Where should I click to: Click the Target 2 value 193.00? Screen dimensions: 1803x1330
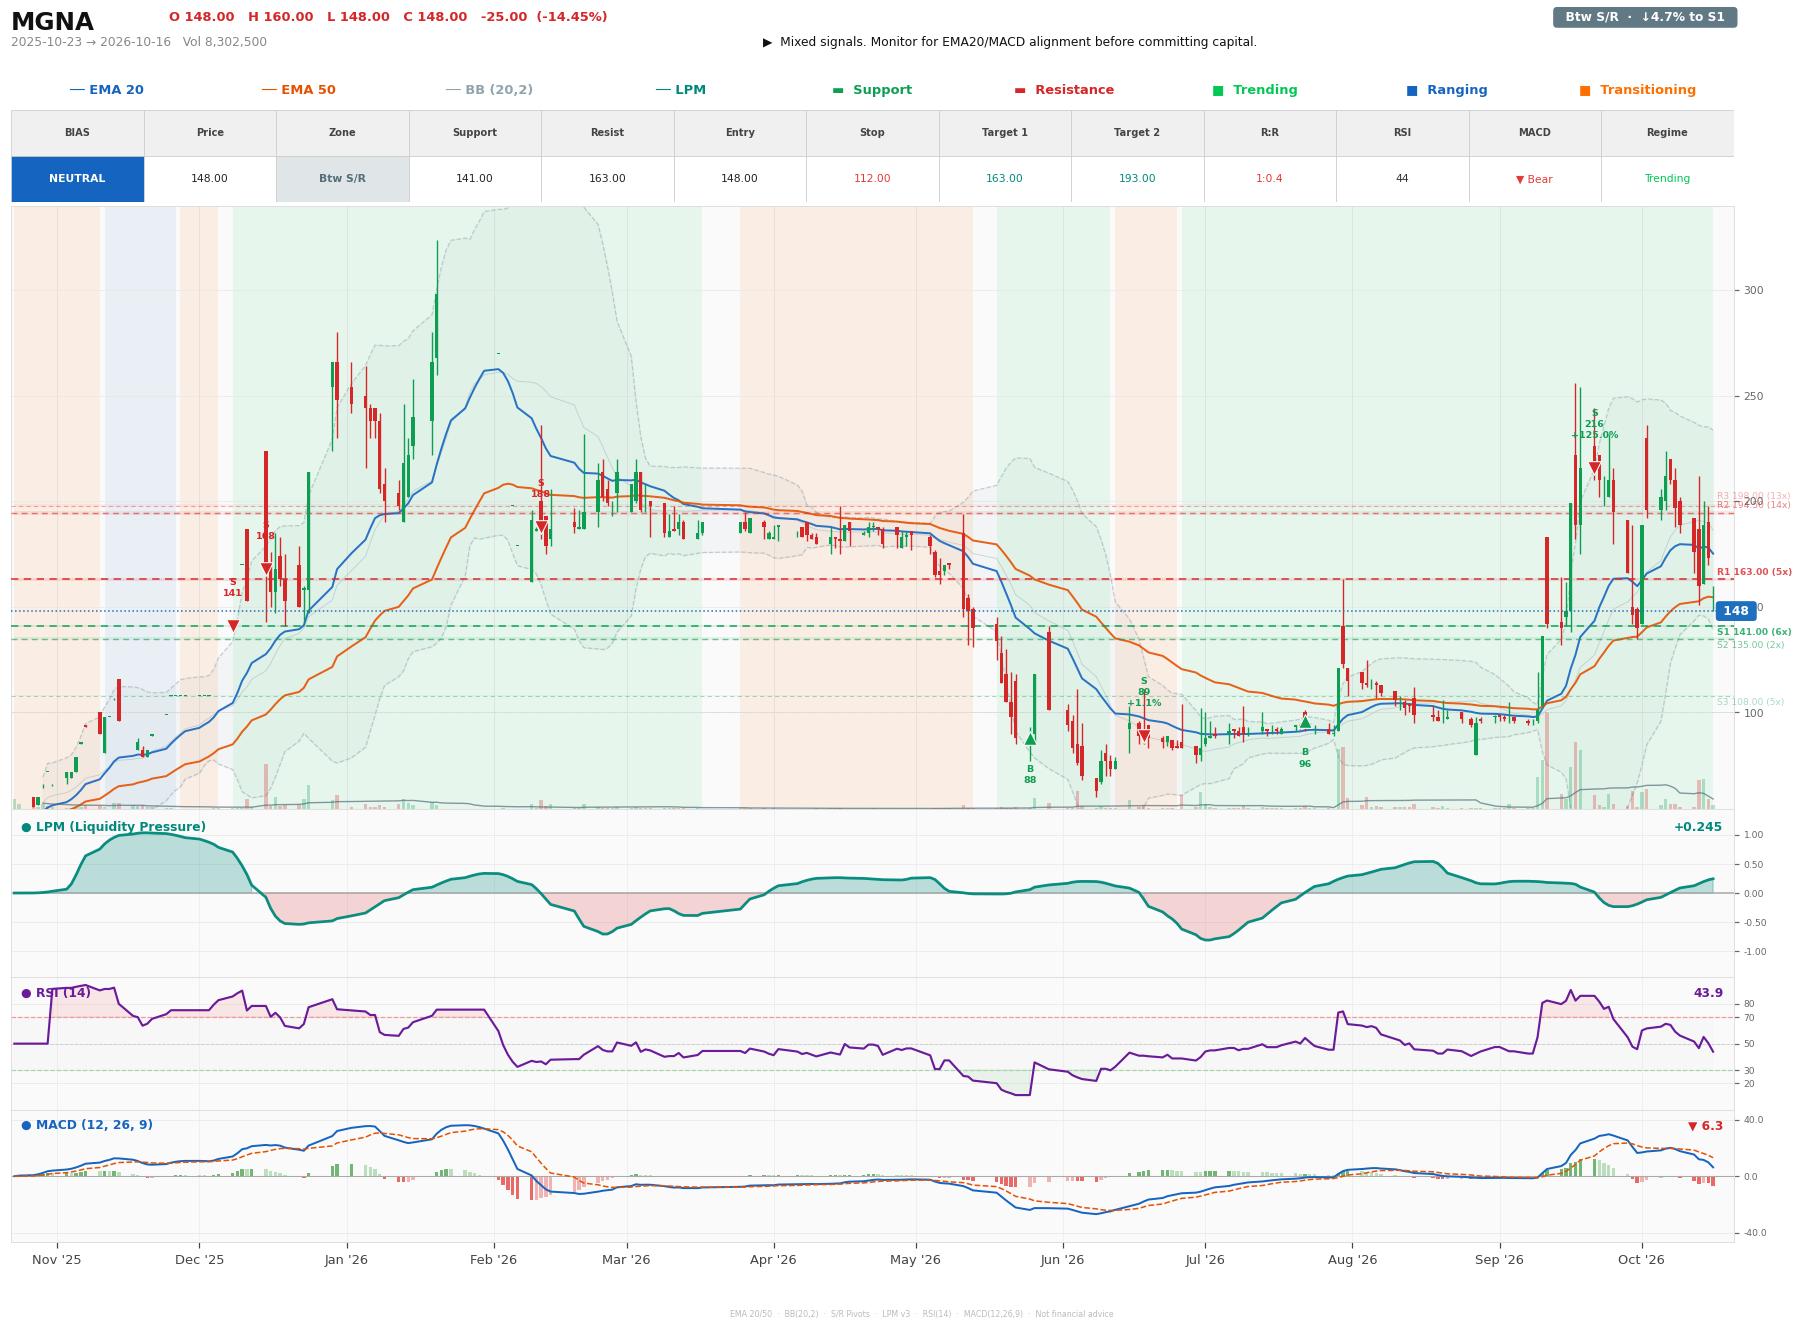click(1137, 179)
